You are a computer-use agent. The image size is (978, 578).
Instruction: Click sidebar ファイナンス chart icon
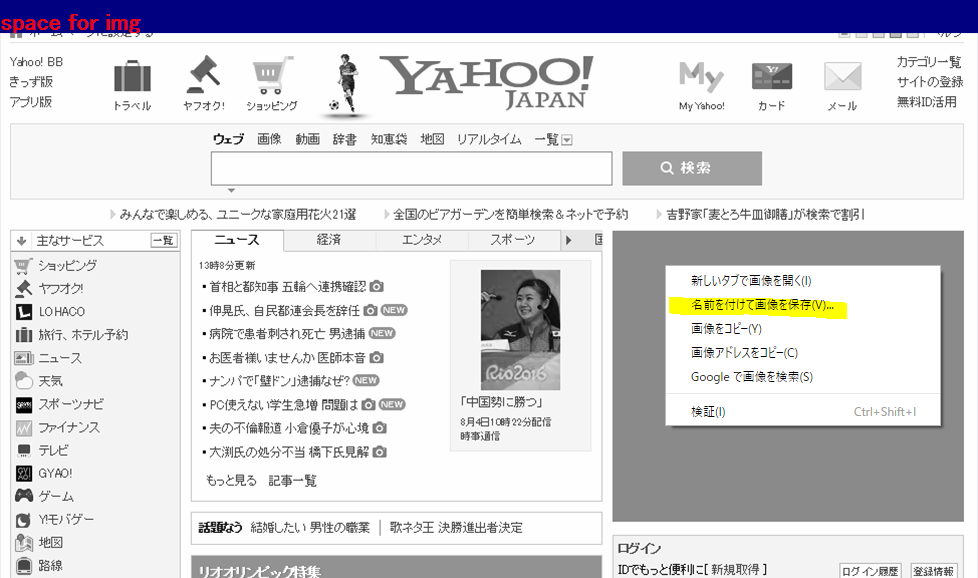coord(23,428)
